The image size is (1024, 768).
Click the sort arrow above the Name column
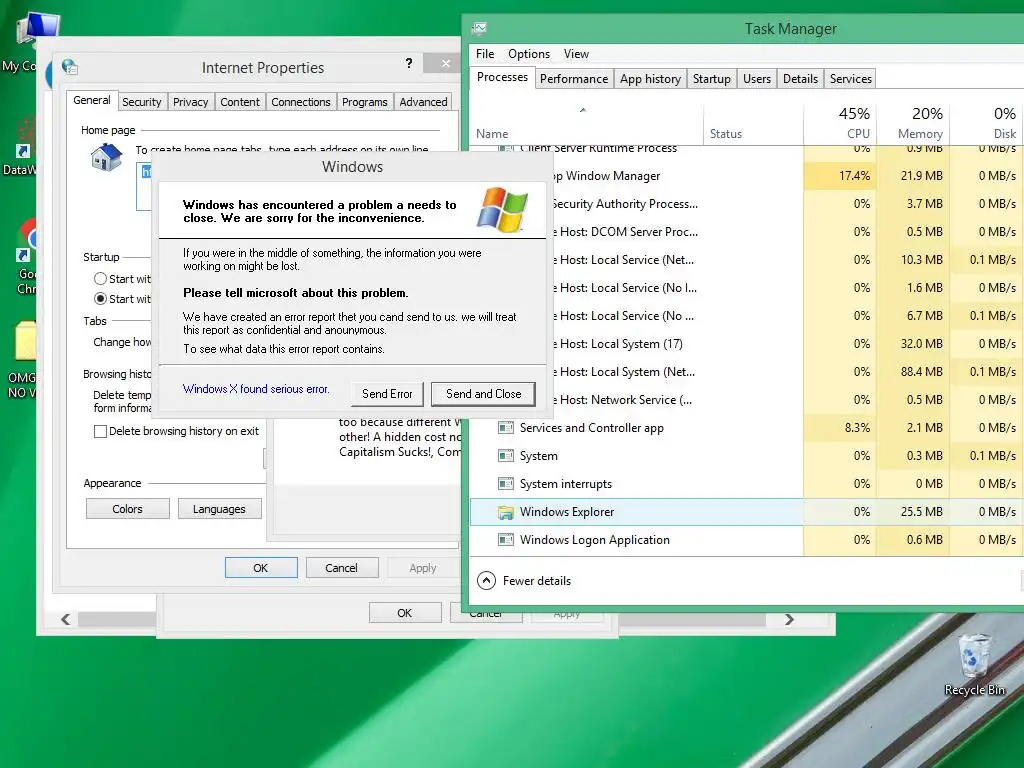(583, 110)
